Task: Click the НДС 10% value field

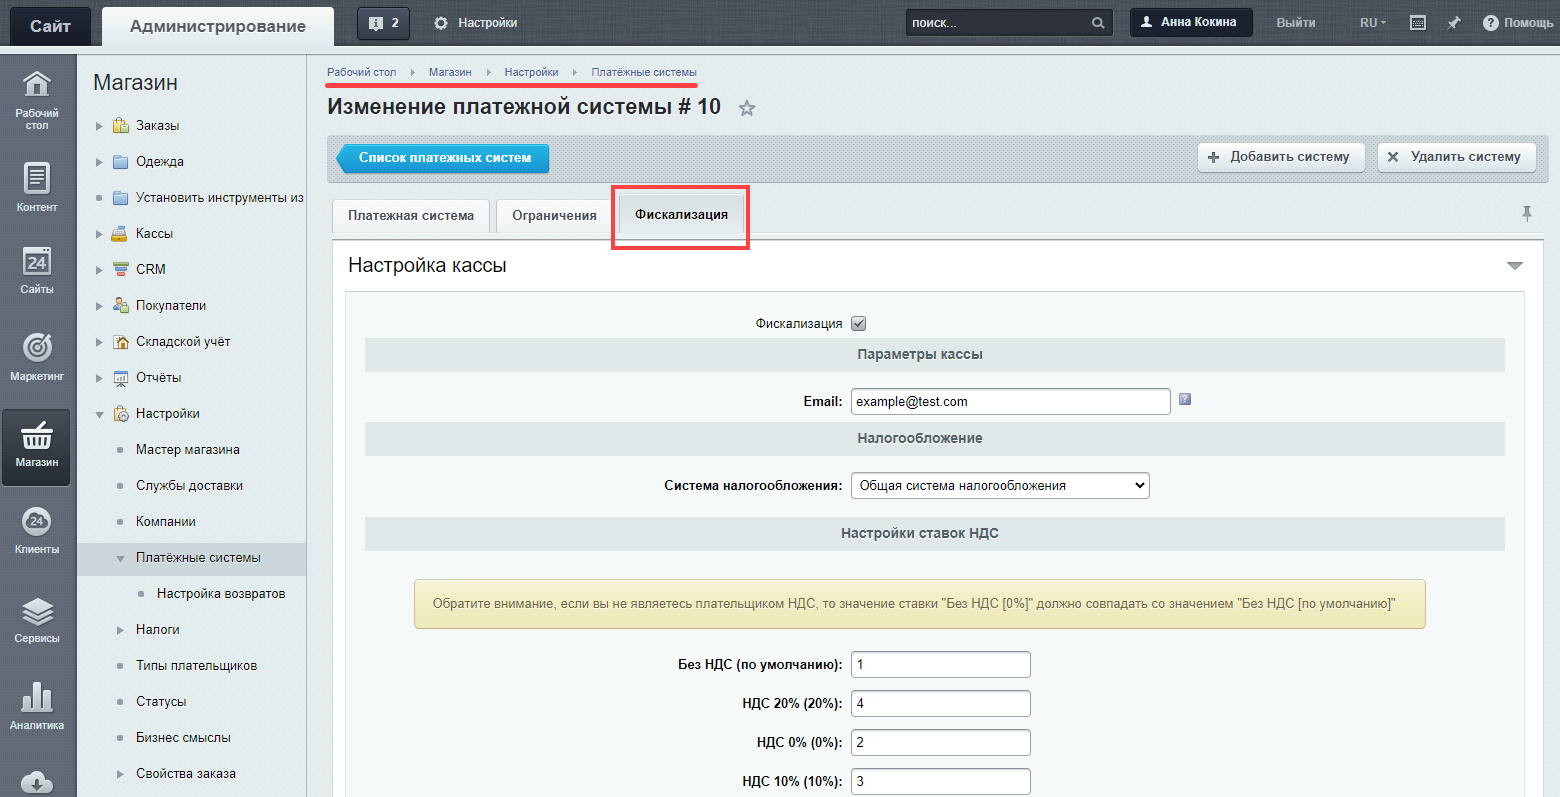Action: pyautogui.click(x=940, y=781)
